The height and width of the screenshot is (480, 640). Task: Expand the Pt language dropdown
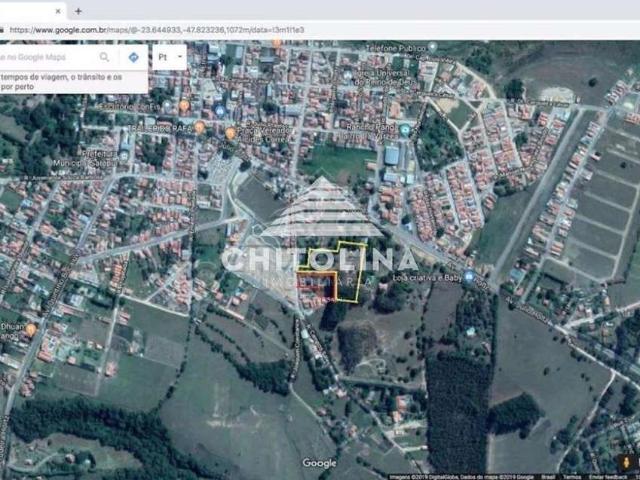click(x=169, y=57)
